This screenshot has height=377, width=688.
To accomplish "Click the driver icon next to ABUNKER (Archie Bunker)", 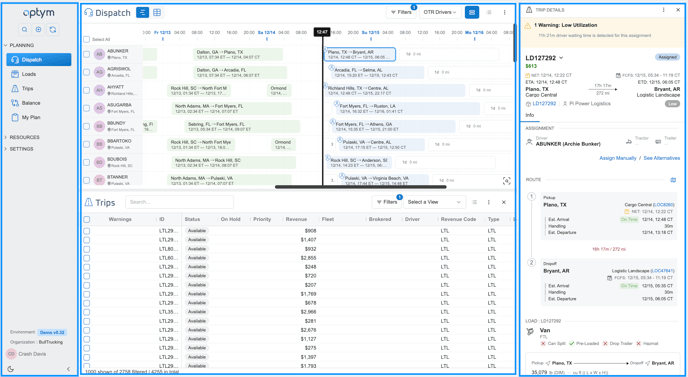I will (529, 141).
